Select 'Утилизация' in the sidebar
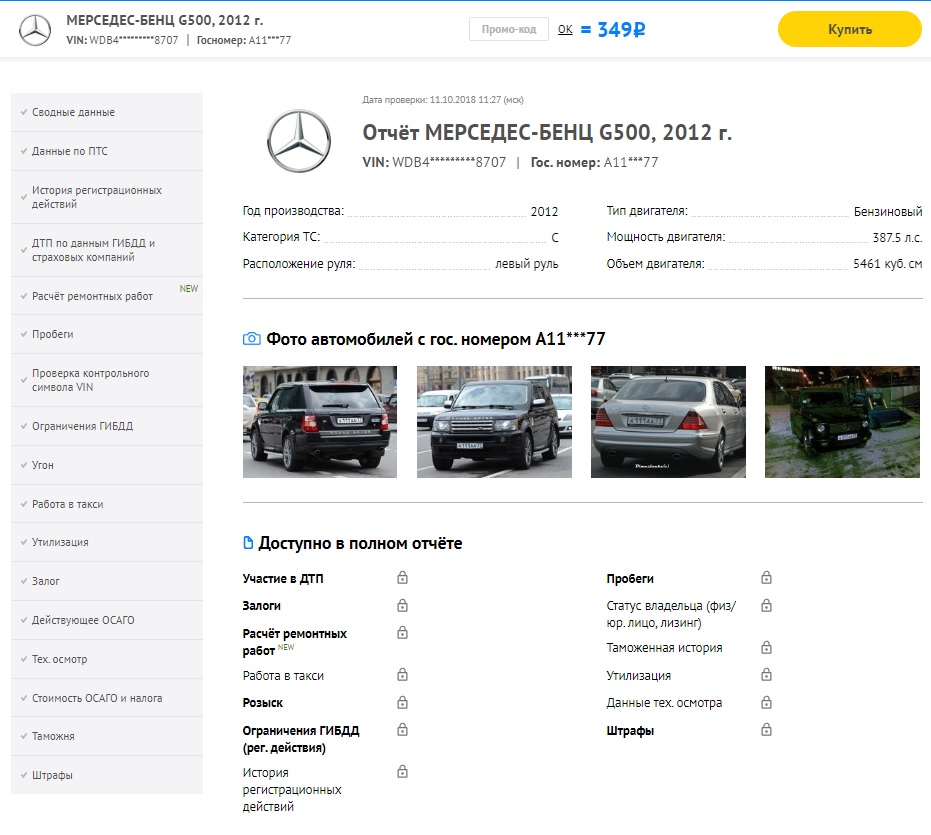The width and height of the screenshot is (931, 835). [x=107, y=542]
